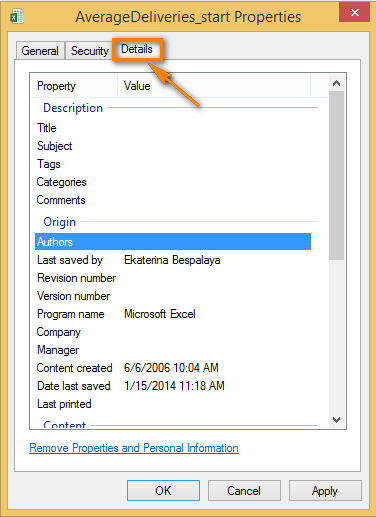Select the Revision number row
Screen dimensions: 376x517
pyautogui.click(x=173, y=278)
